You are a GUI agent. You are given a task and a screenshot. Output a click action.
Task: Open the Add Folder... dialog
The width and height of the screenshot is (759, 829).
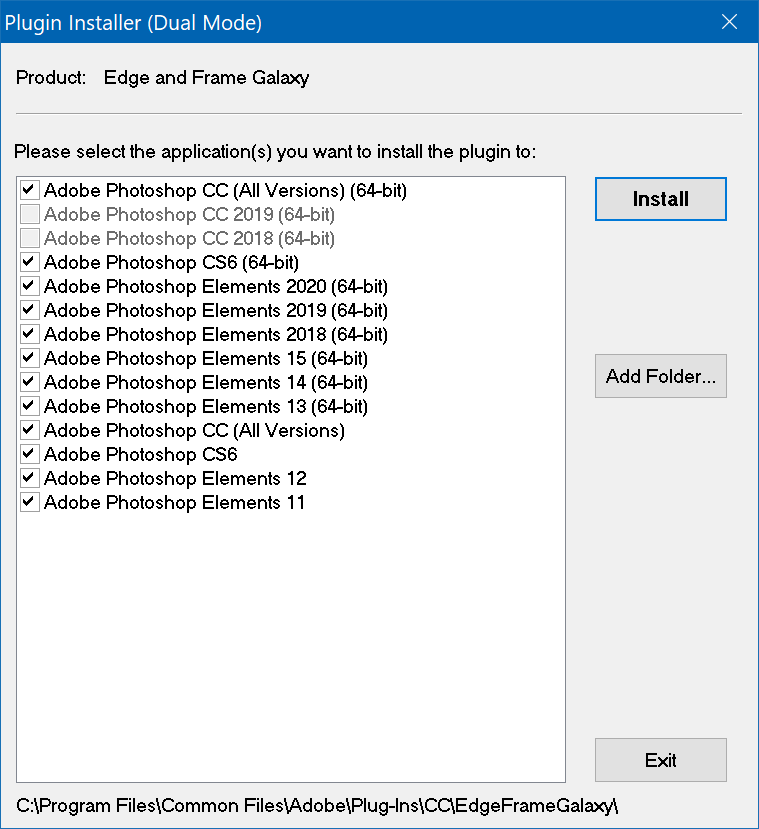pyautogui.click(x=660, y=377)
